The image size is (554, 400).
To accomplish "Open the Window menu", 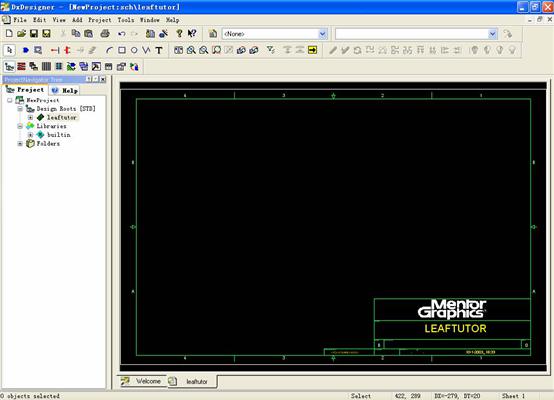I will point(150,20).
